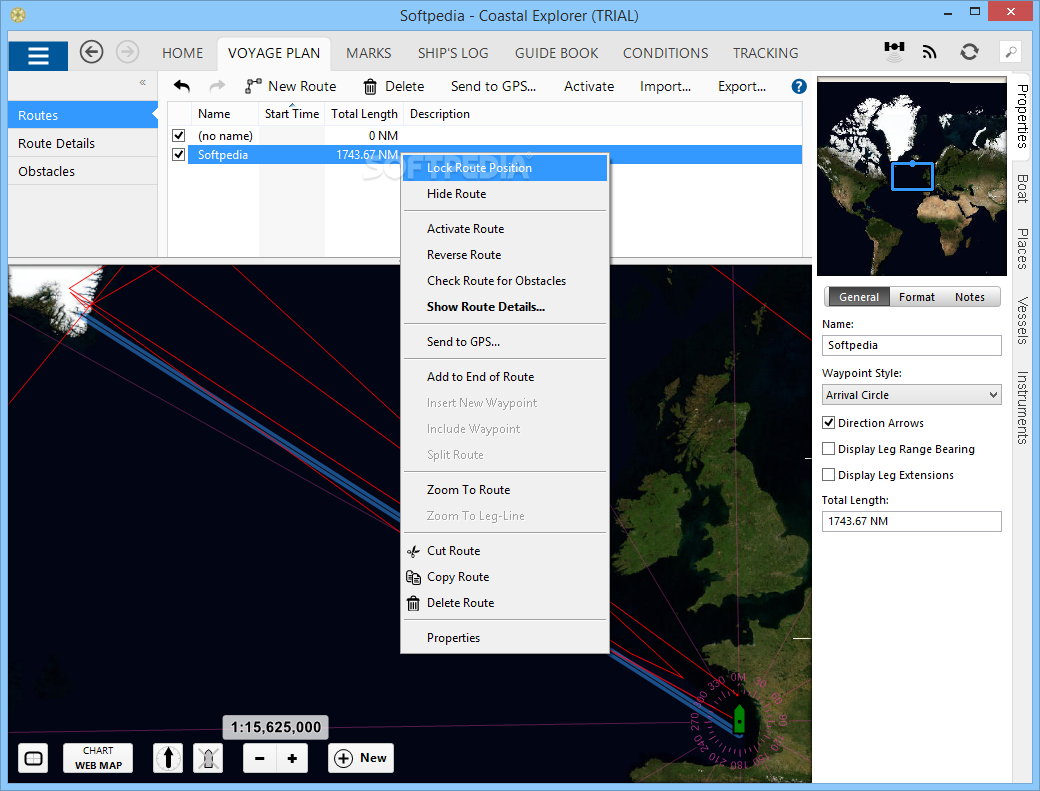Click Send to GPS in toolbar
This screenshot has width=1040, height=791.
point(493,86)
